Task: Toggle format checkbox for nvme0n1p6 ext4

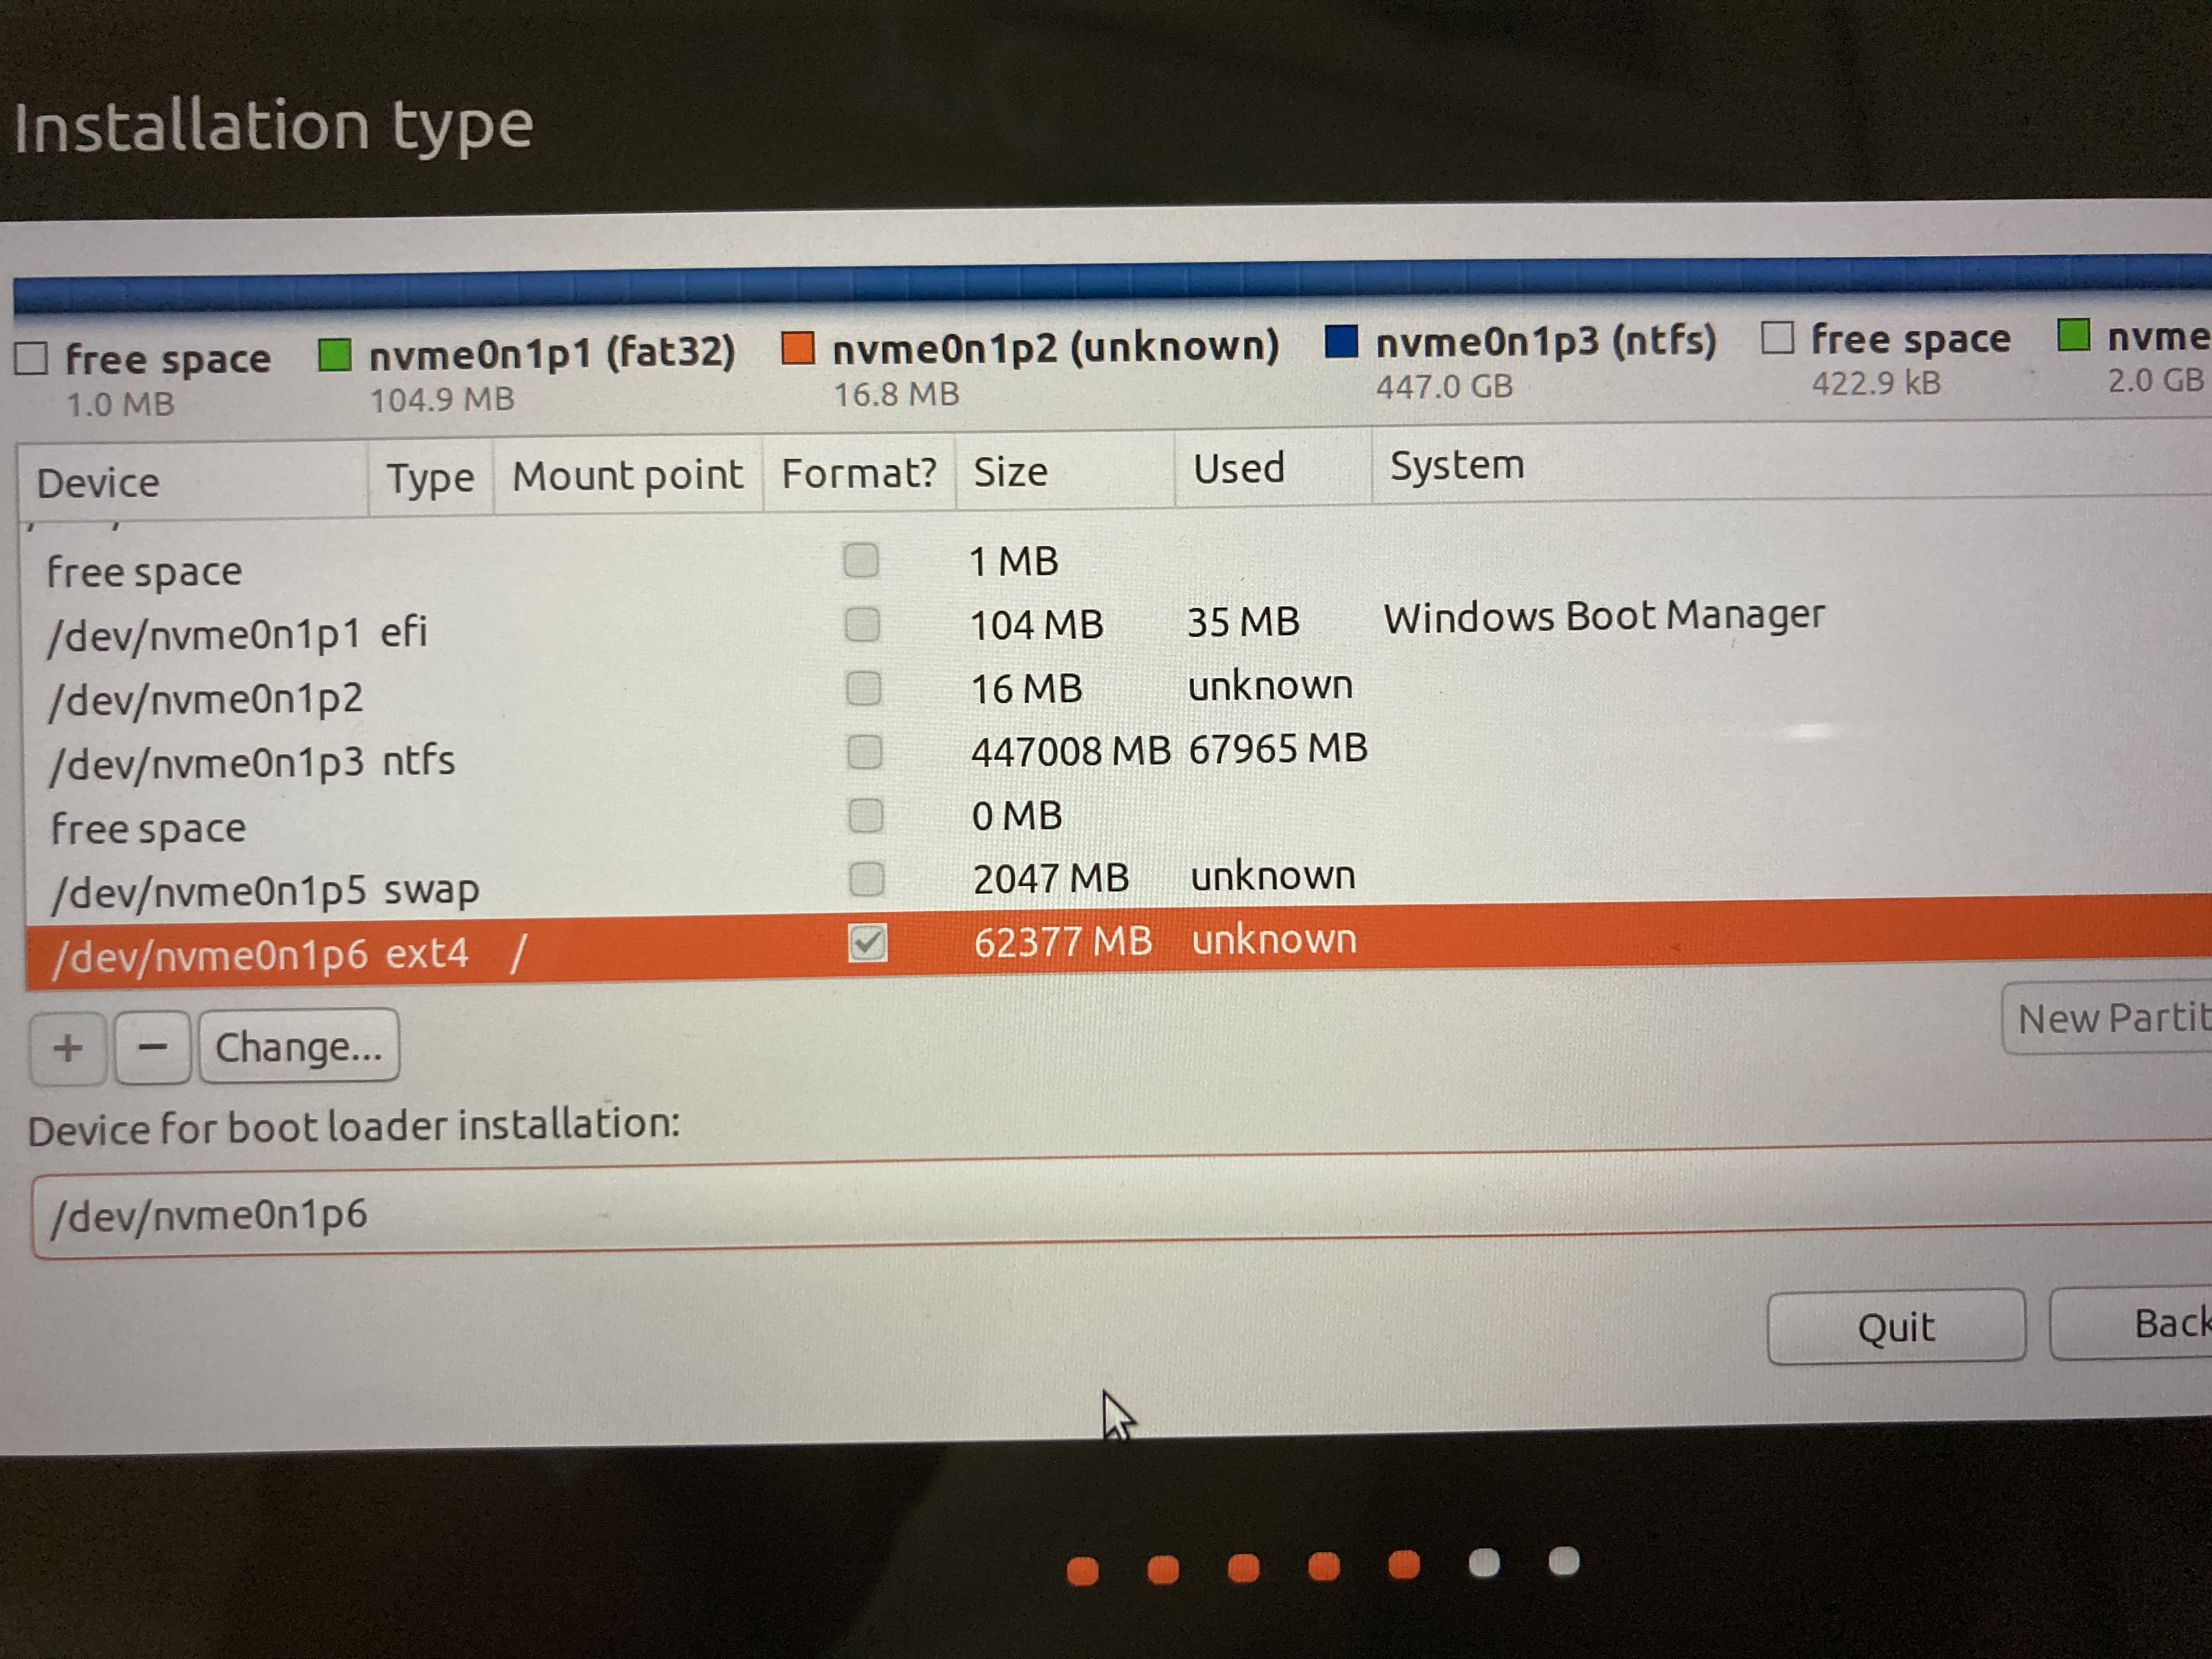Action: [867, 942]
